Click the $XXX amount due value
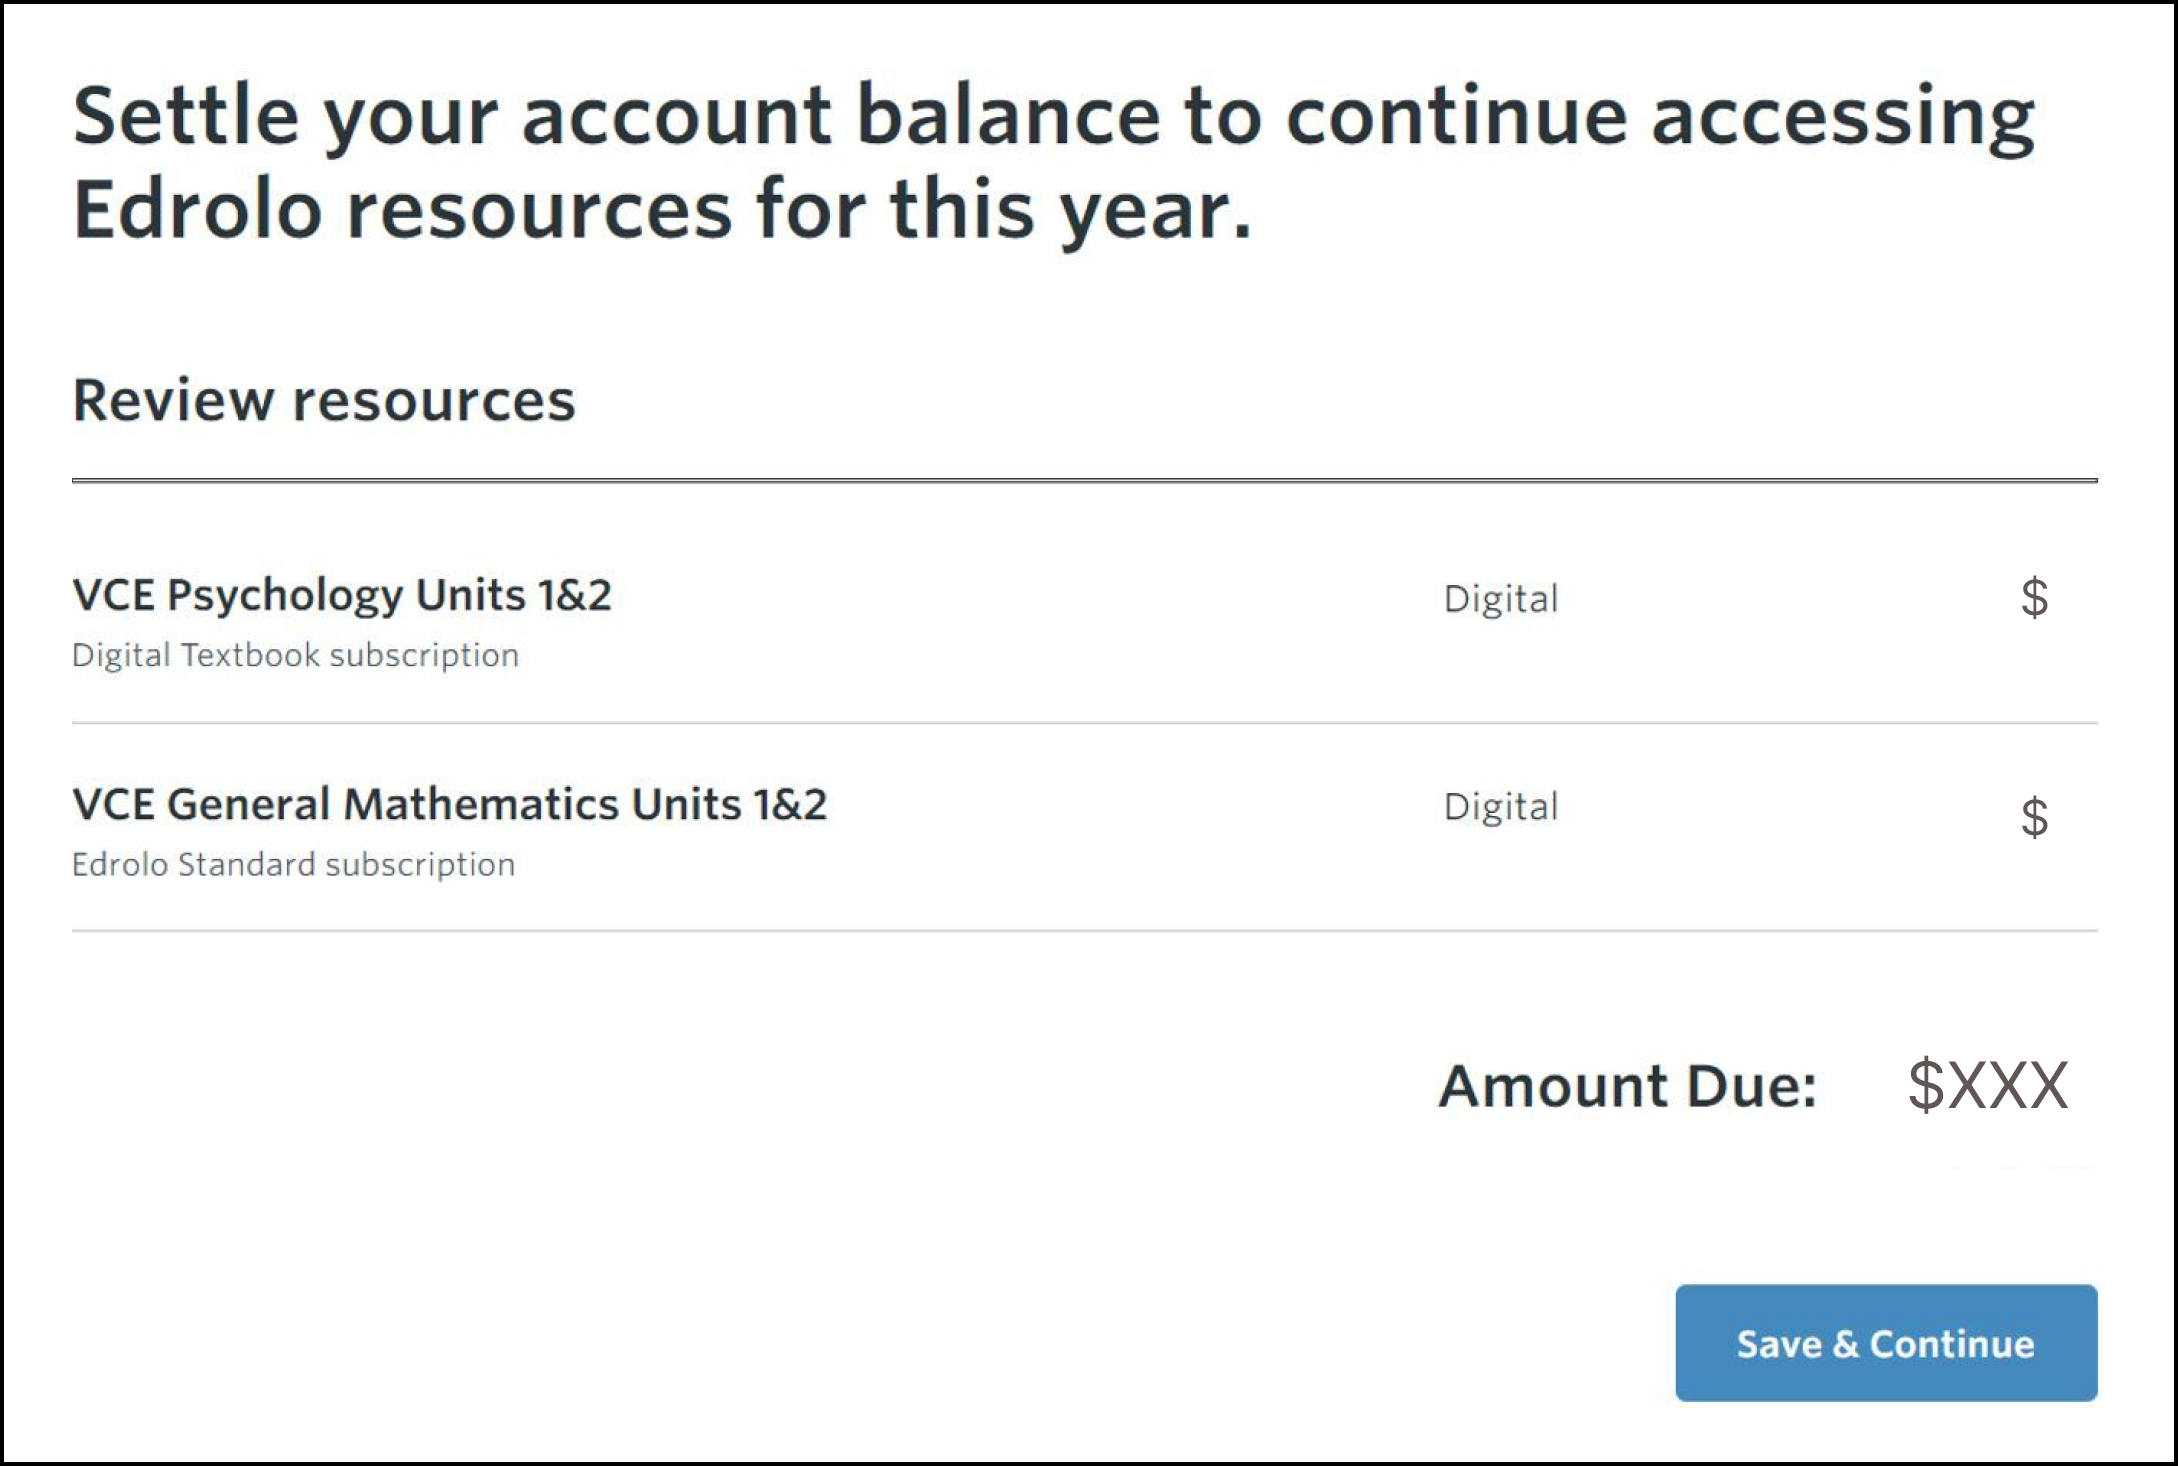Viewport: 2178px width, 1466px height. click(x=1987, y=1086)
